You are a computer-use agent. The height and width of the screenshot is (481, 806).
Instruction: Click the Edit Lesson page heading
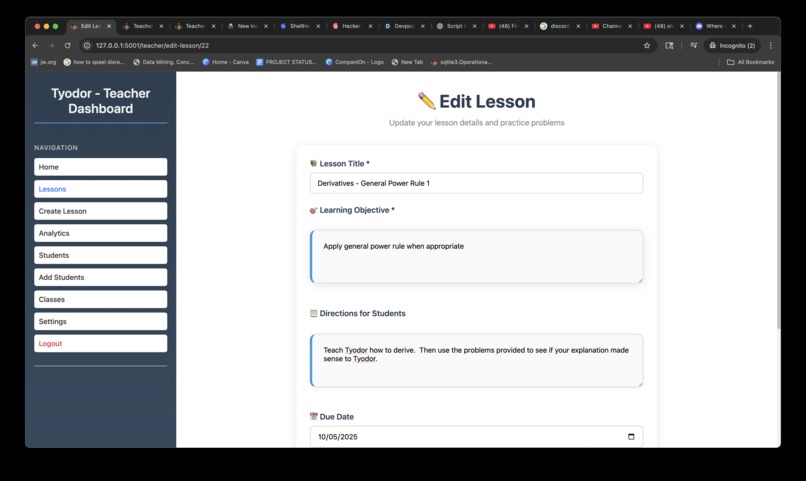coord(477,101)
